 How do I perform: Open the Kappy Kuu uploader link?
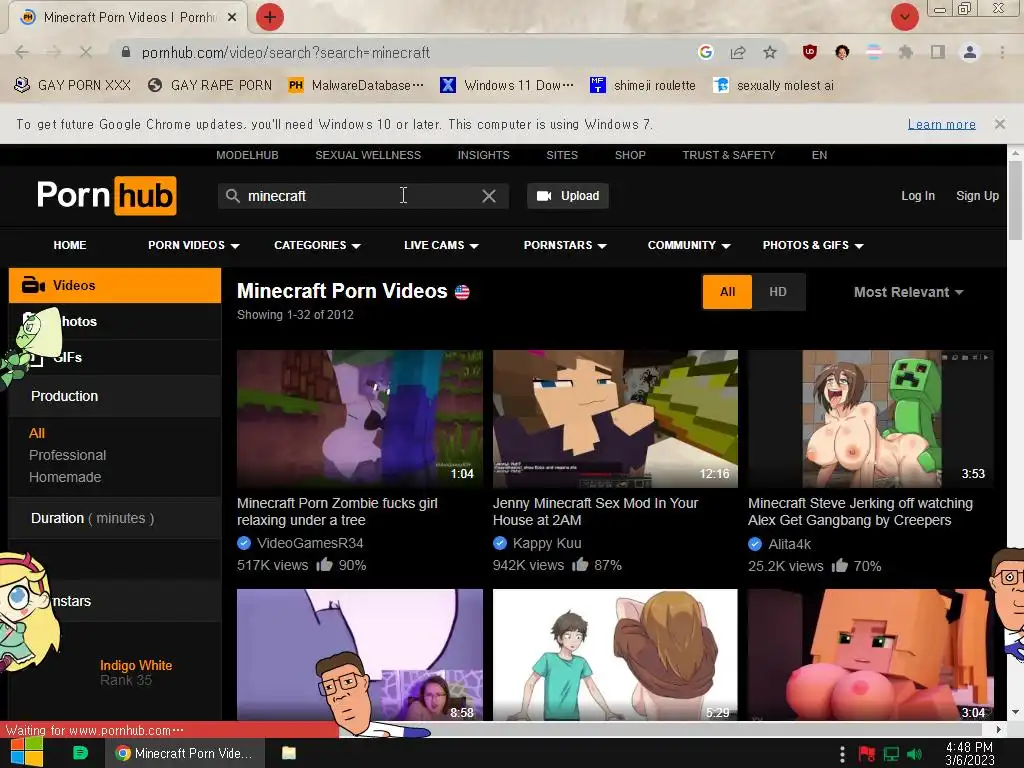[547, 543]
